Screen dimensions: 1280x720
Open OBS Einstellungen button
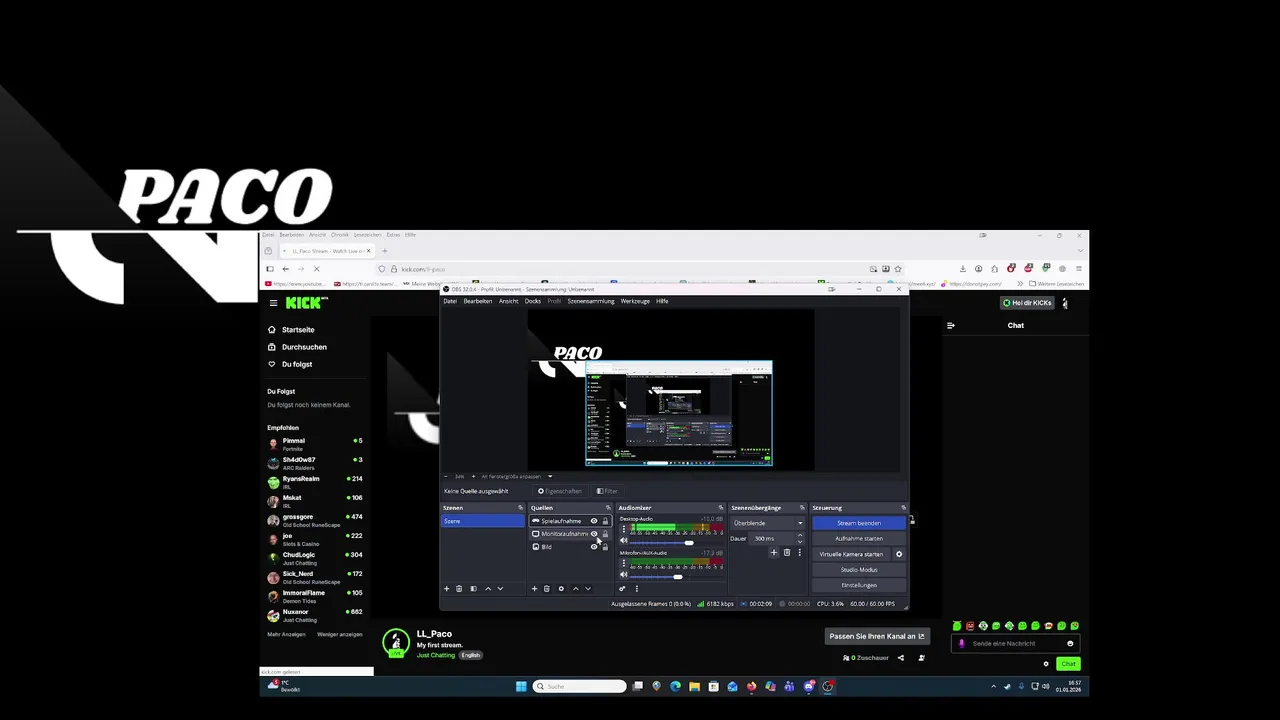859,585
